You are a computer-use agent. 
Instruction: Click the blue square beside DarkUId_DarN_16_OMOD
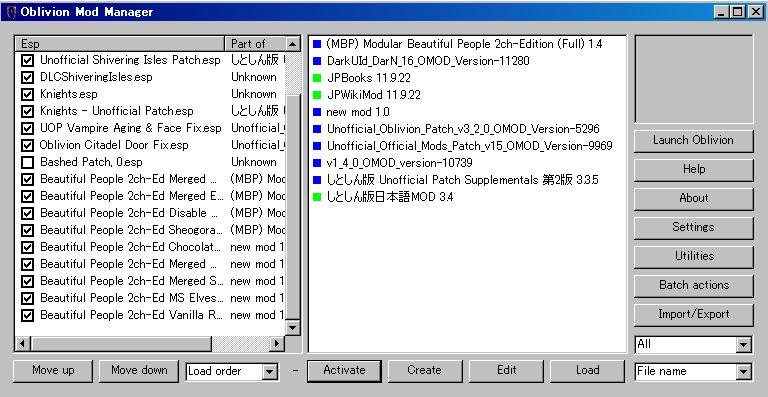pyautogui.click(x=317, y=61)
